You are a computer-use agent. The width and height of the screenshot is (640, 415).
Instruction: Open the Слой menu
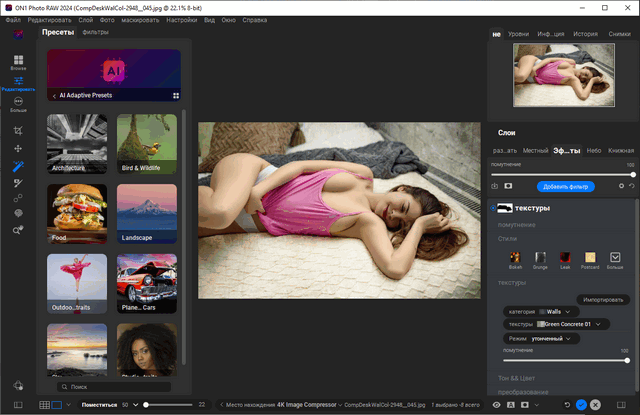click(x=86, y=20)
